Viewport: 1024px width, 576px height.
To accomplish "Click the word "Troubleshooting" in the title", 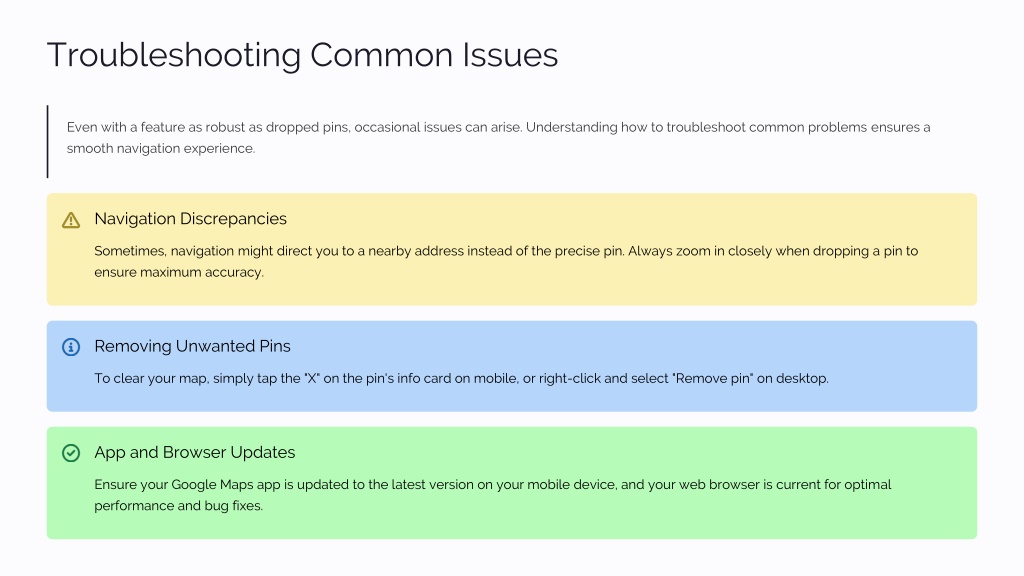I will (x=174, y=55).
